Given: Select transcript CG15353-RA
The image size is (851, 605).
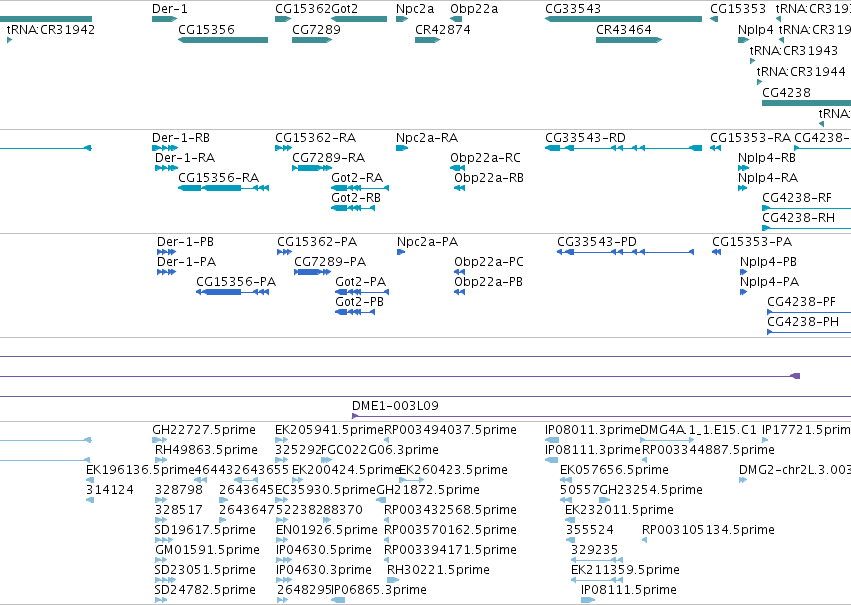Looking at the screenshot, I should click(716, 148).
